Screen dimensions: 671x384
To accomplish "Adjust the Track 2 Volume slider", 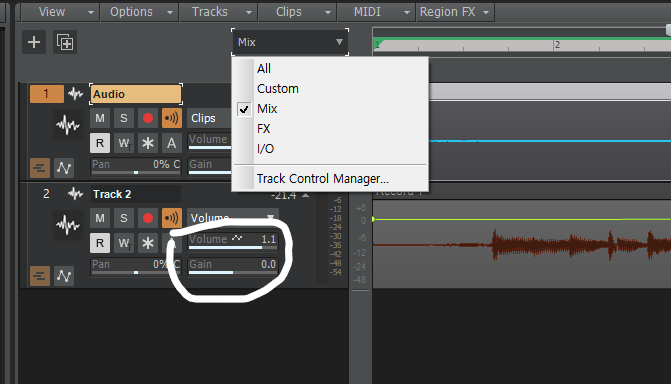I will tap(233, 241).
